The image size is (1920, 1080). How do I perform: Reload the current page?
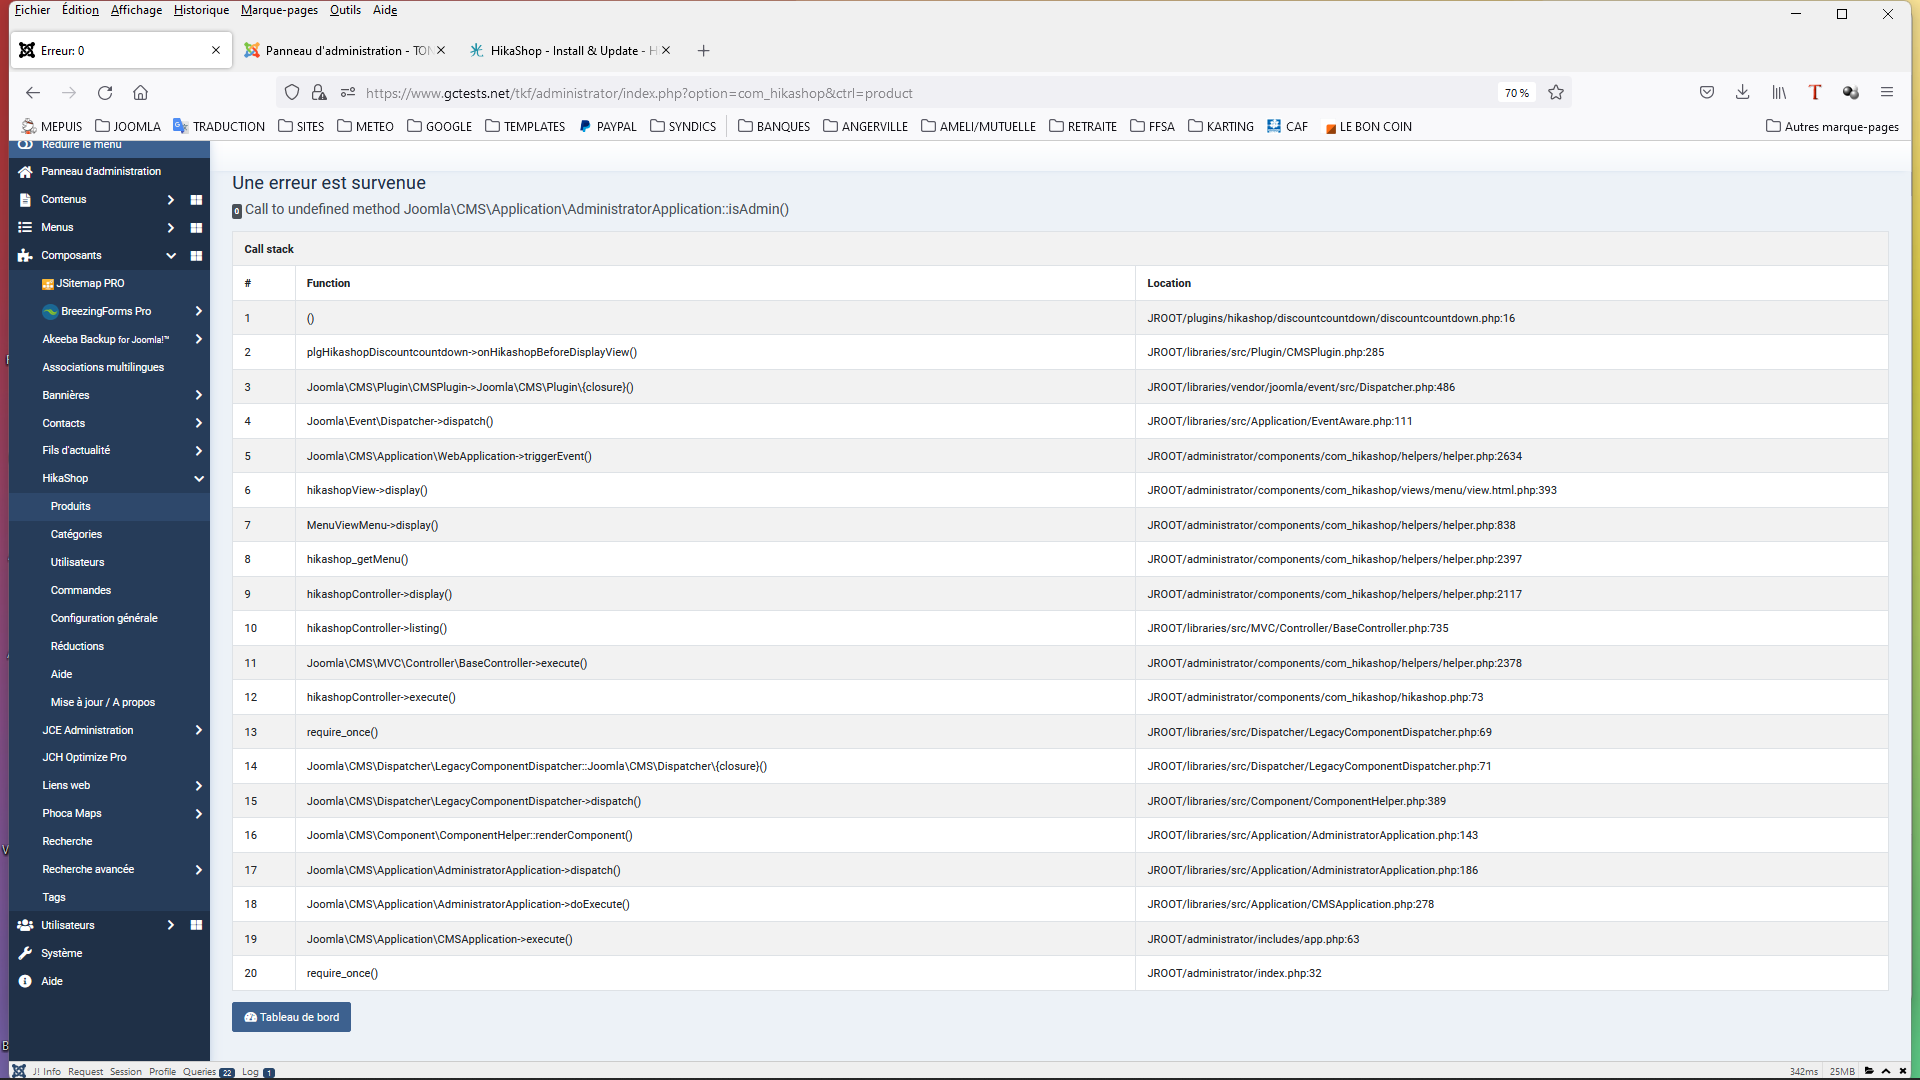pos(105,93)
